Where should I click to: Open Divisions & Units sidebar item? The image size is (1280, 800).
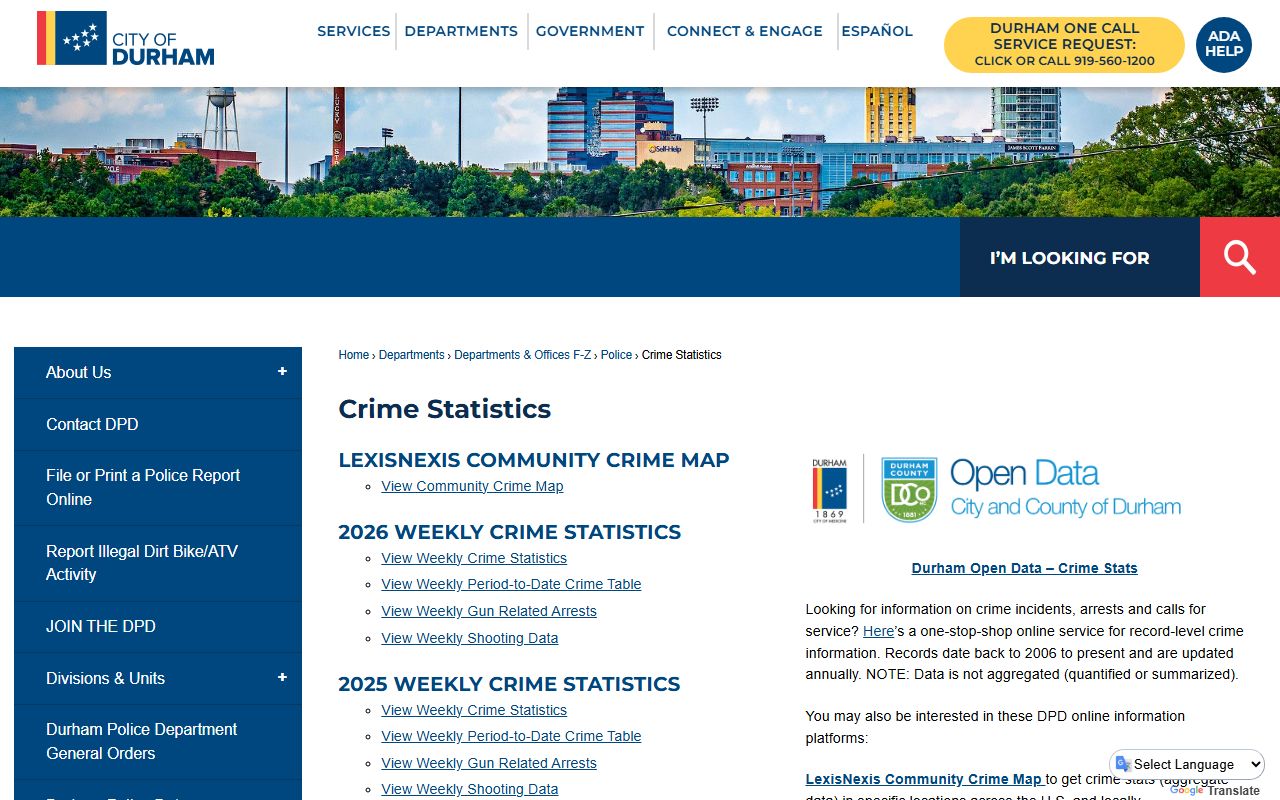[x=158, y=678]
